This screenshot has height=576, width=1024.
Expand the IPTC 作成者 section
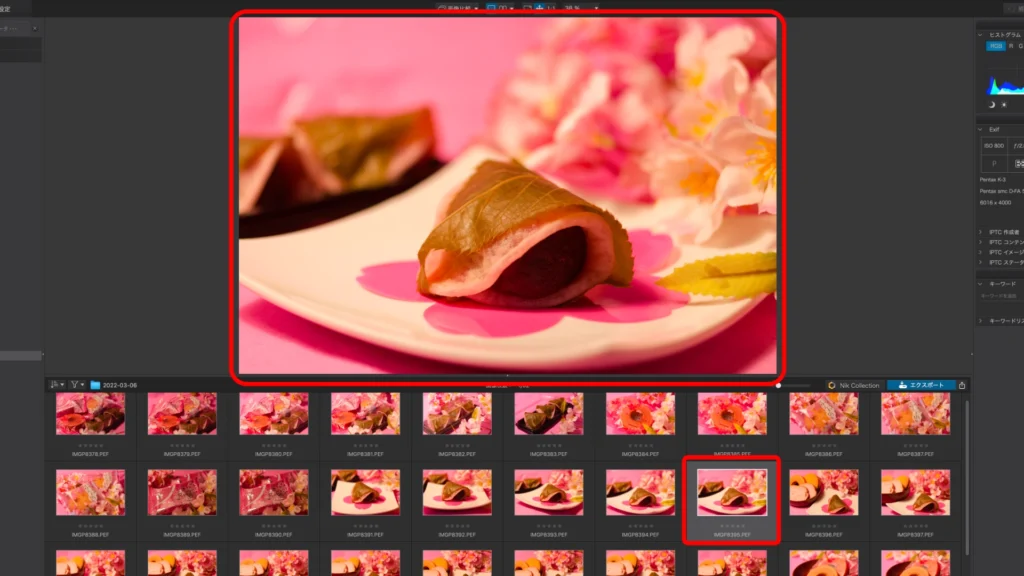pyautogui.click(x=981, y=232)
